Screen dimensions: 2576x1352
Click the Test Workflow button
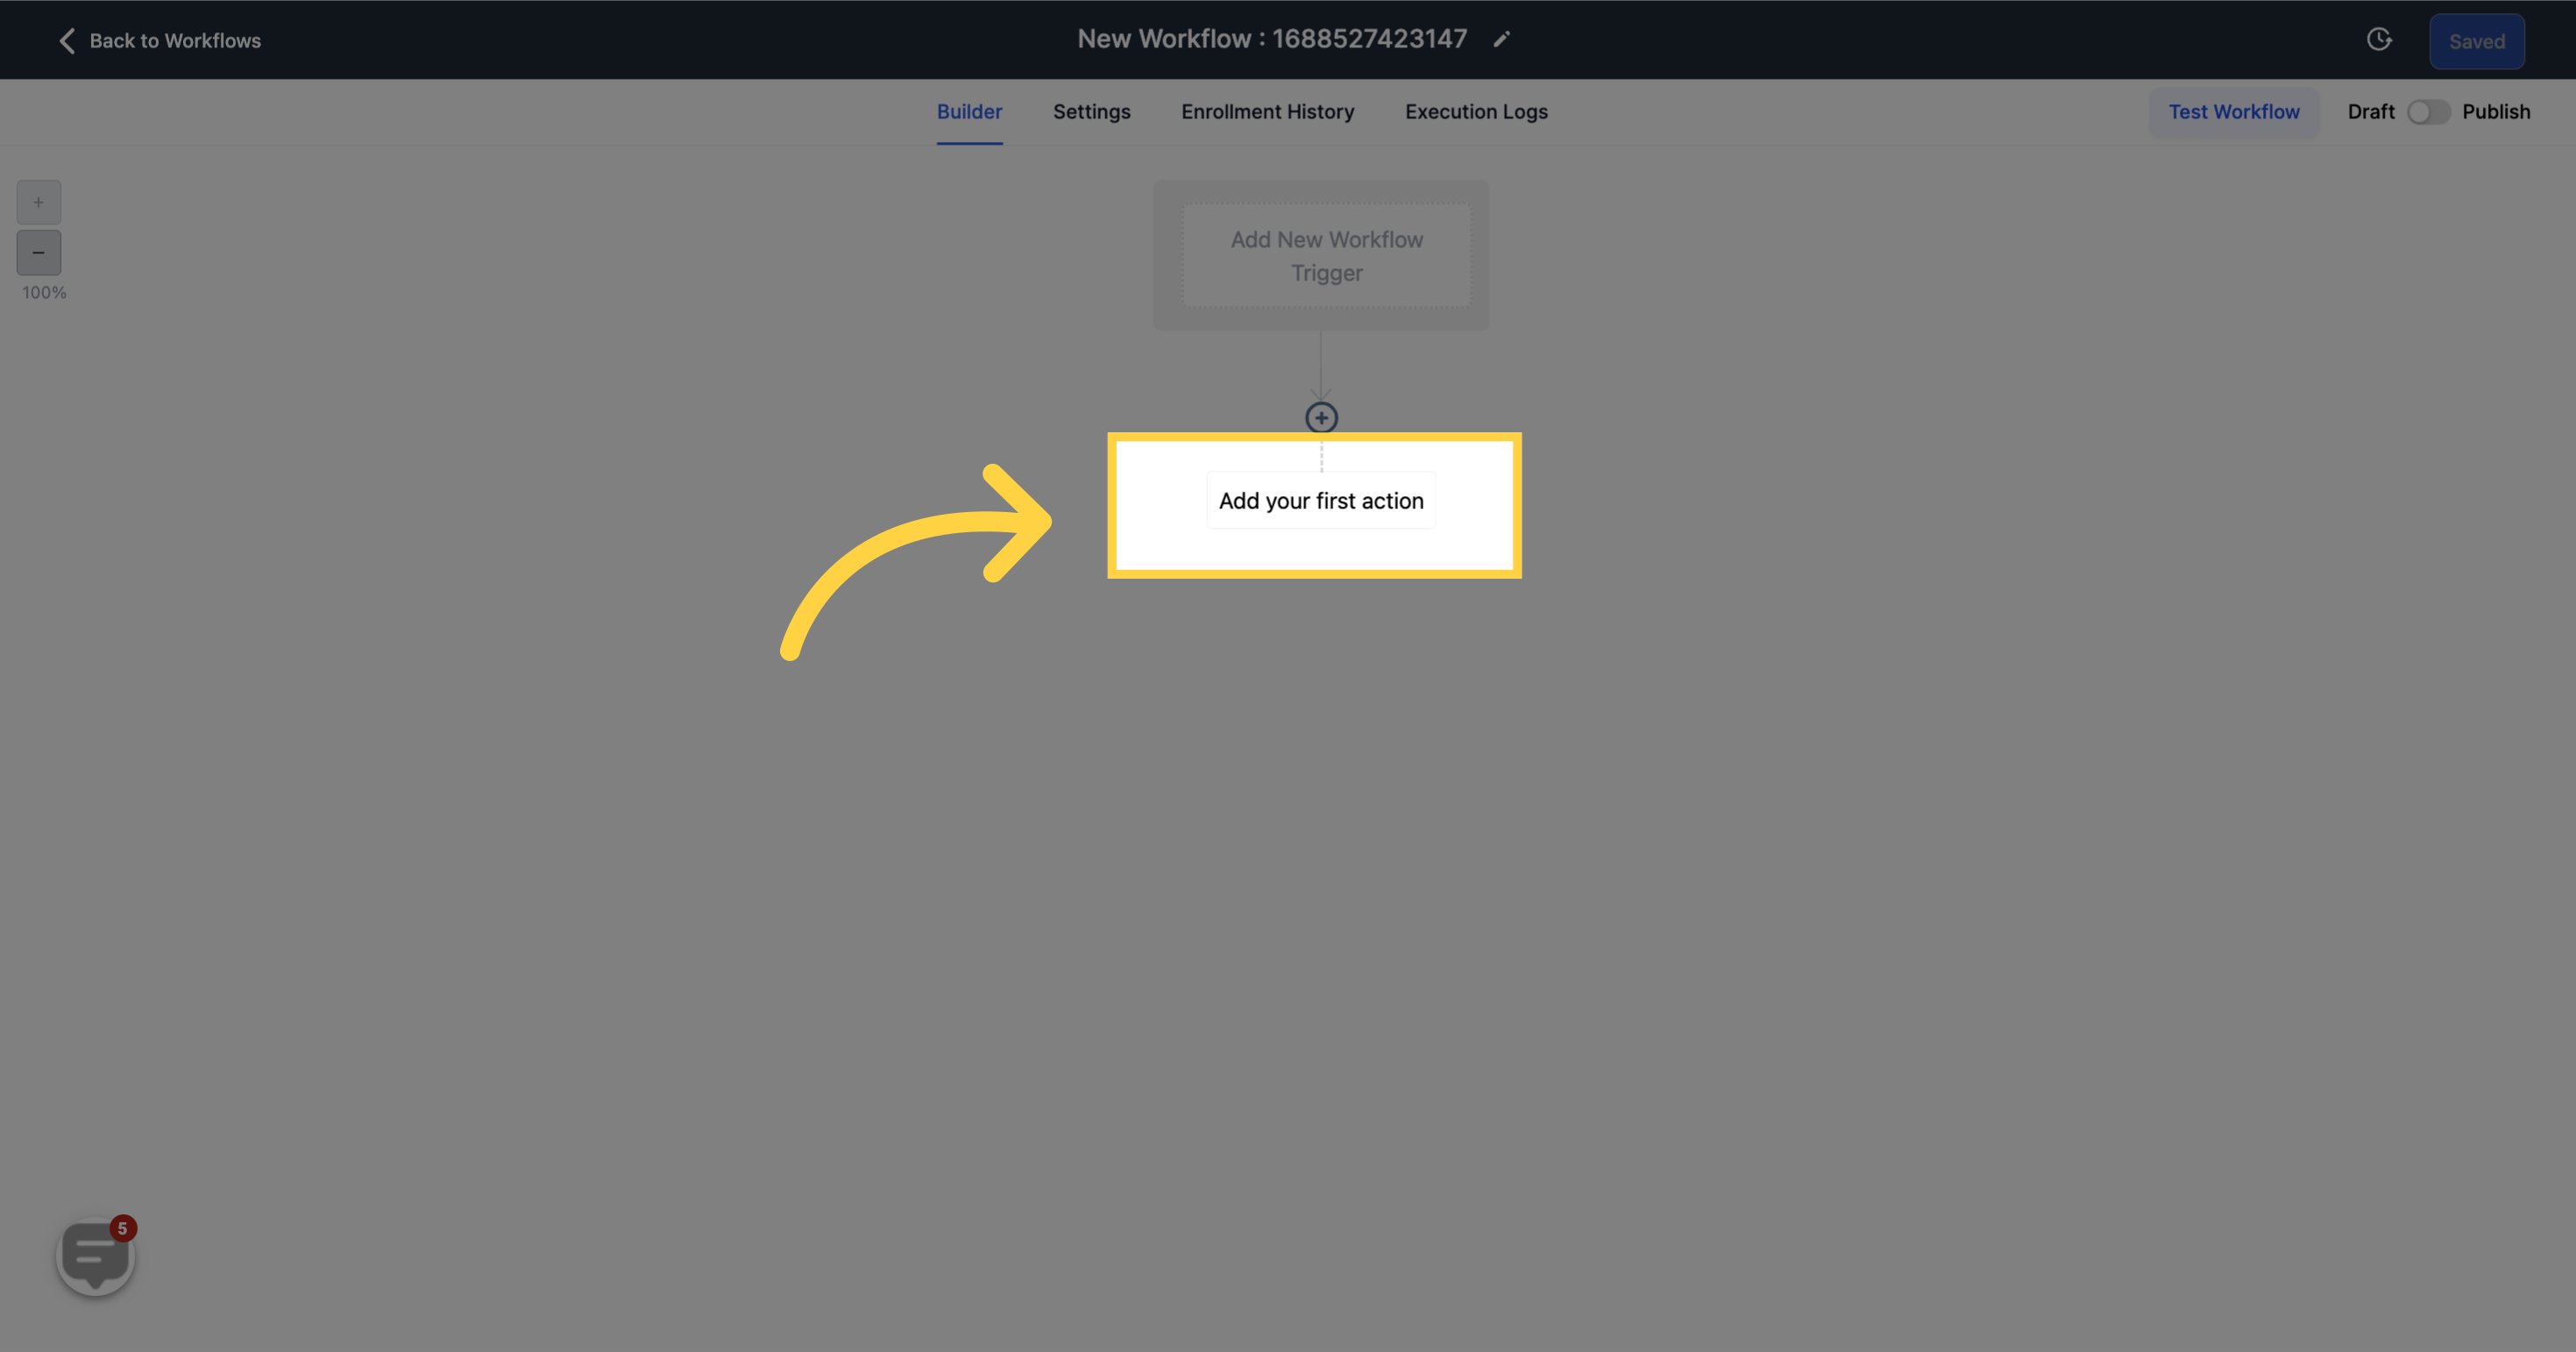point(2233,112)
